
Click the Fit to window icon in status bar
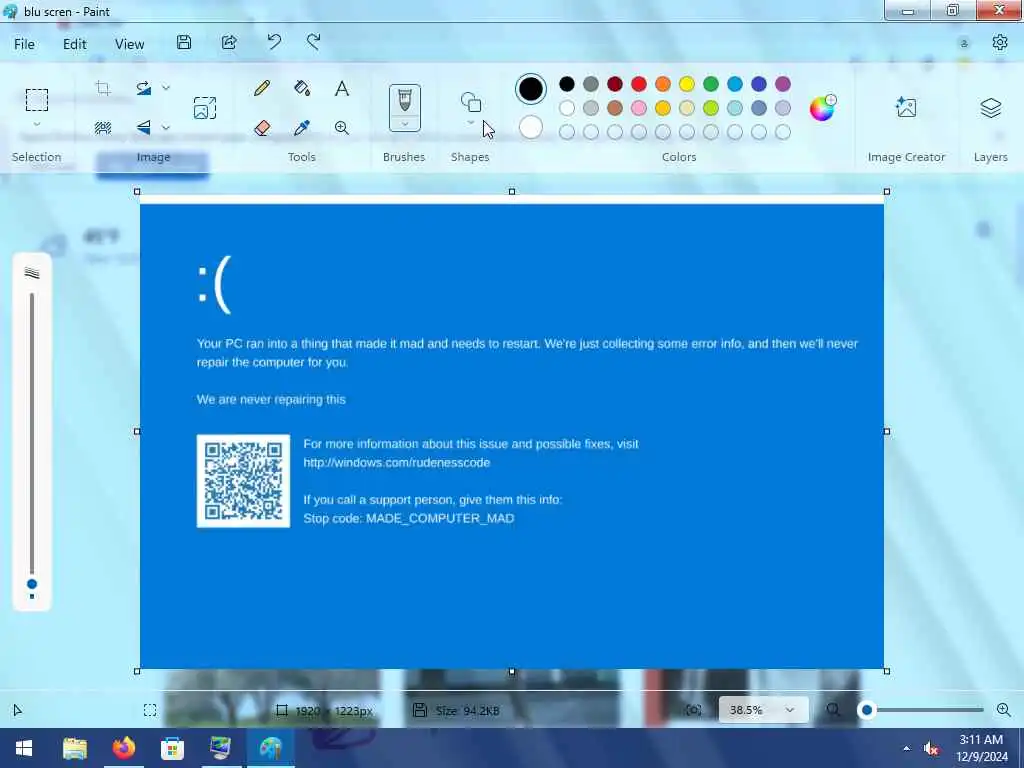[694, 710]
